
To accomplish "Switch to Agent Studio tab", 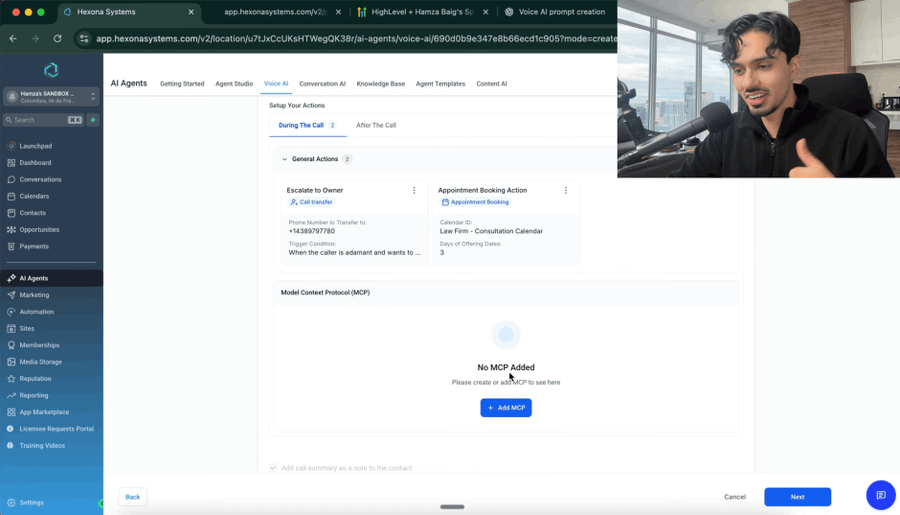I will coord(234,84).
